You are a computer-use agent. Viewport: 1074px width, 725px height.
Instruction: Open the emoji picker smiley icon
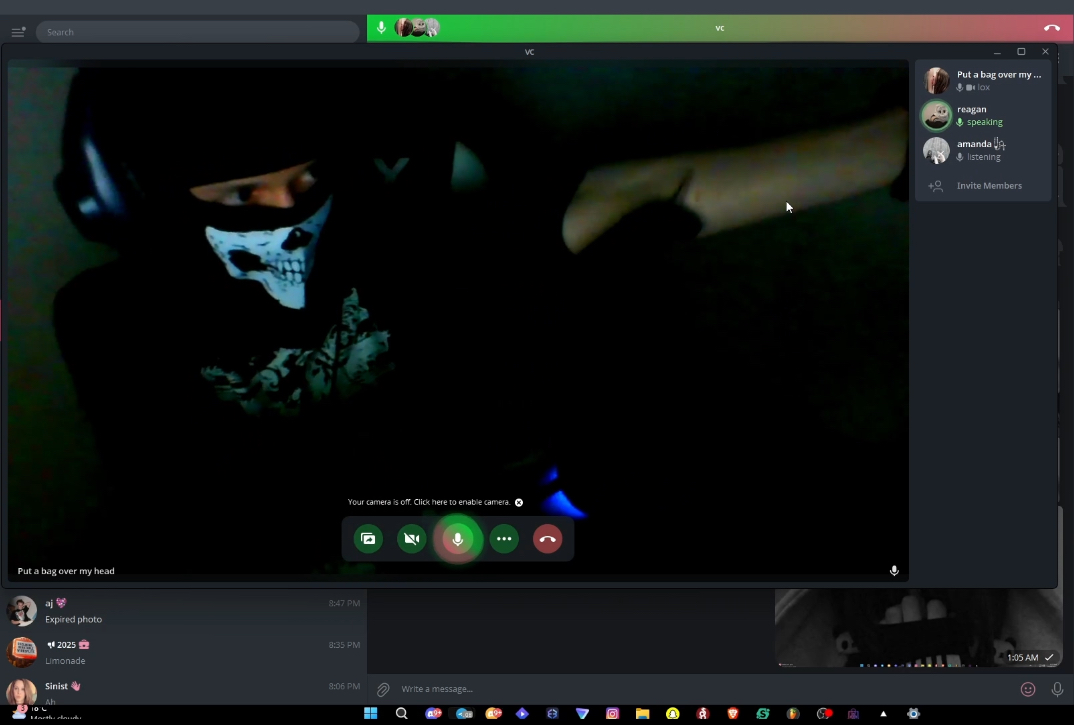point(1028,689)
